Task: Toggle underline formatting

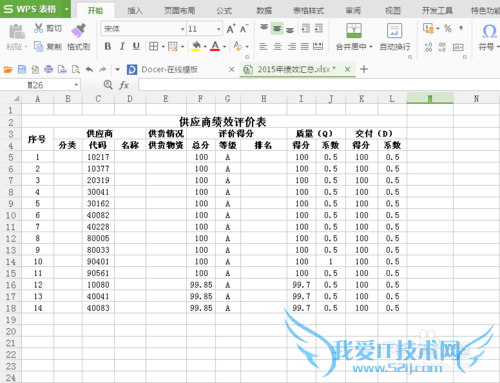Action: click(136, 46)
